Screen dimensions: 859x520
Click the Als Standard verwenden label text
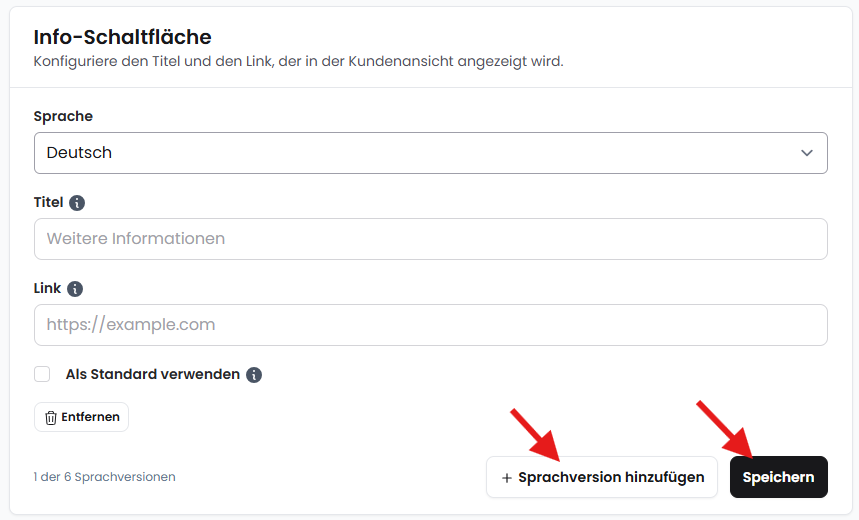pos(153,374)
